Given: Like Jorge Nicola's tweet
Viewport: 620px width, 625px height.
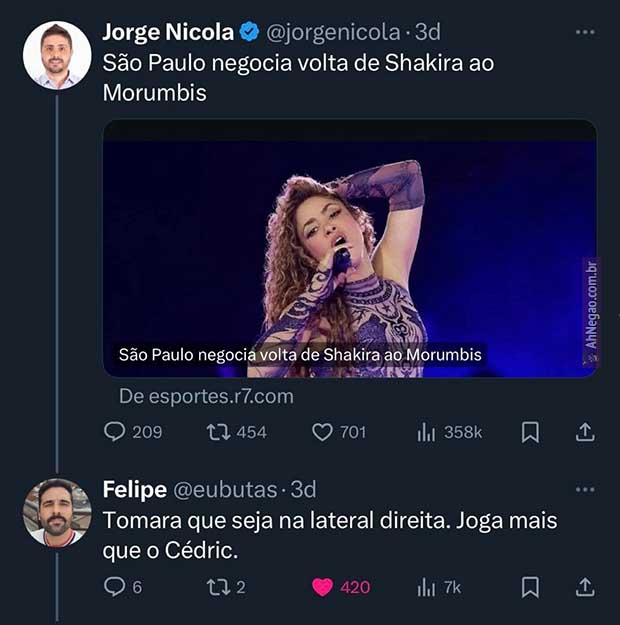Looking at the screenshot, I should (322, 432).
